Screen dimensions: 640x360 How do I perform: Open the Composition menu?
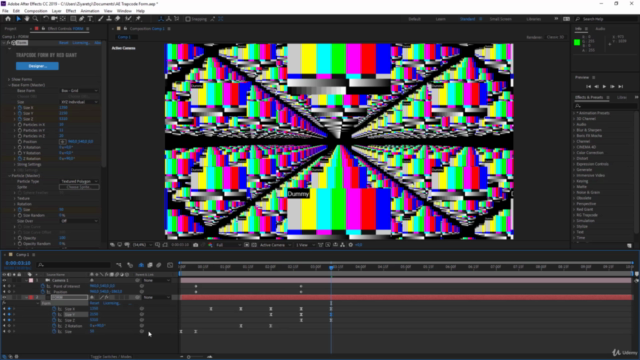coord(36,11)
